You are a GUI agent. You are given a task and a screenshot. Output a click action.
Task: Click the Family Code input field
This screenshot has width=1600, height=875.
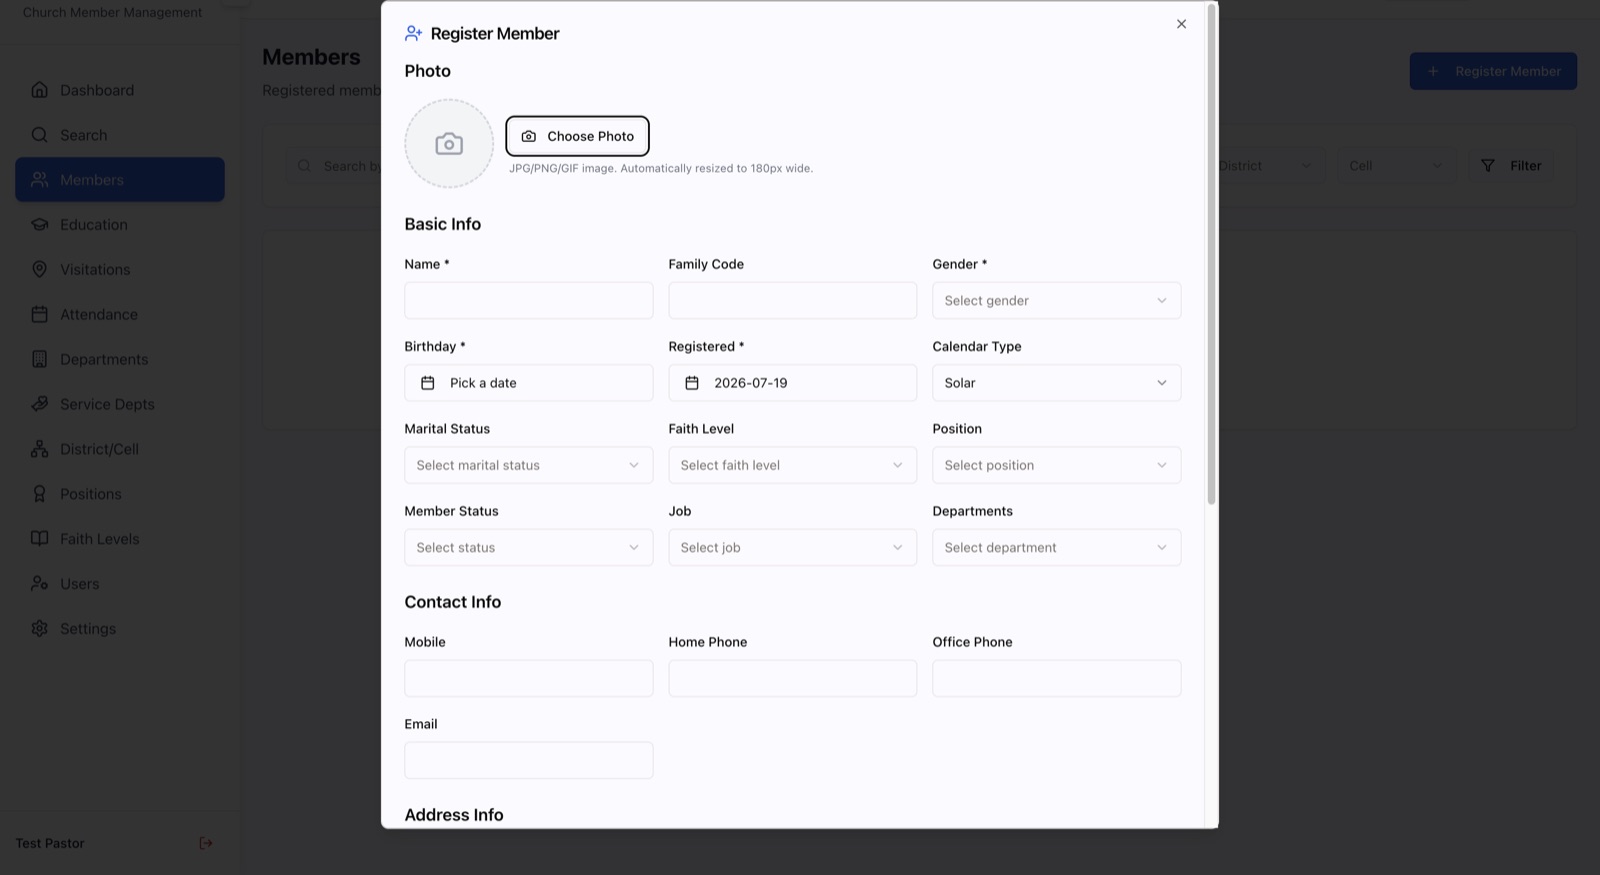click(x=792, y=301)
